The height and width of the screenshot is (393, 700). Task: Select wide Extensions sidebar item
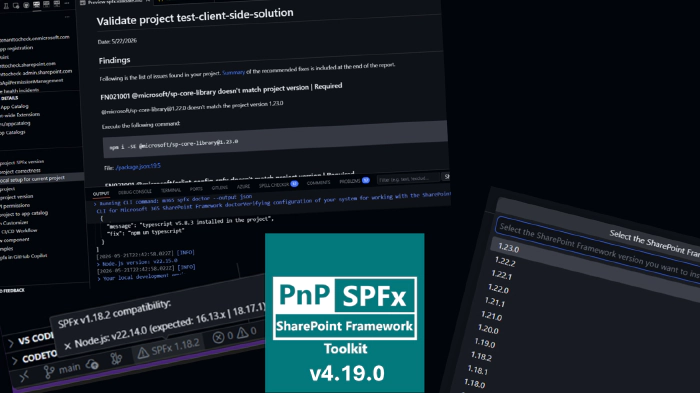[20, 115]
